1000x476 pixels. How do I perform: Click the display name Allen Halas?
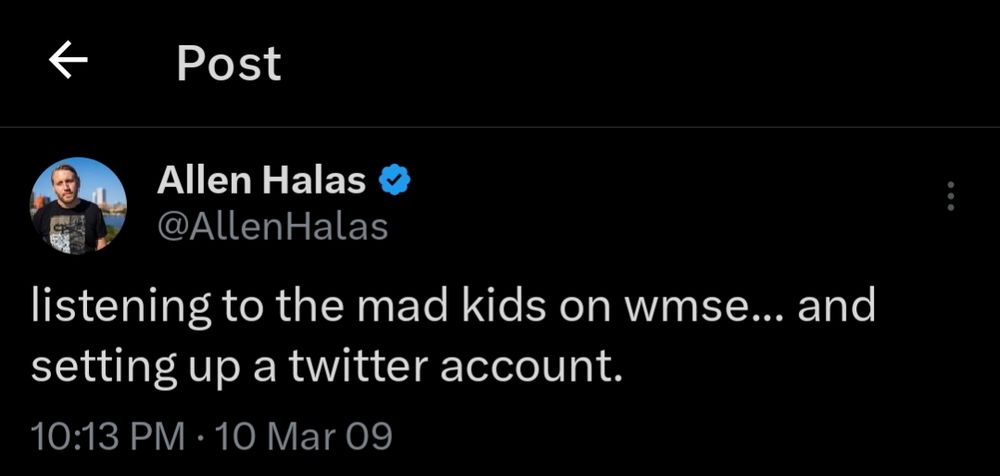pyautogui.click(x=261, y=182)
